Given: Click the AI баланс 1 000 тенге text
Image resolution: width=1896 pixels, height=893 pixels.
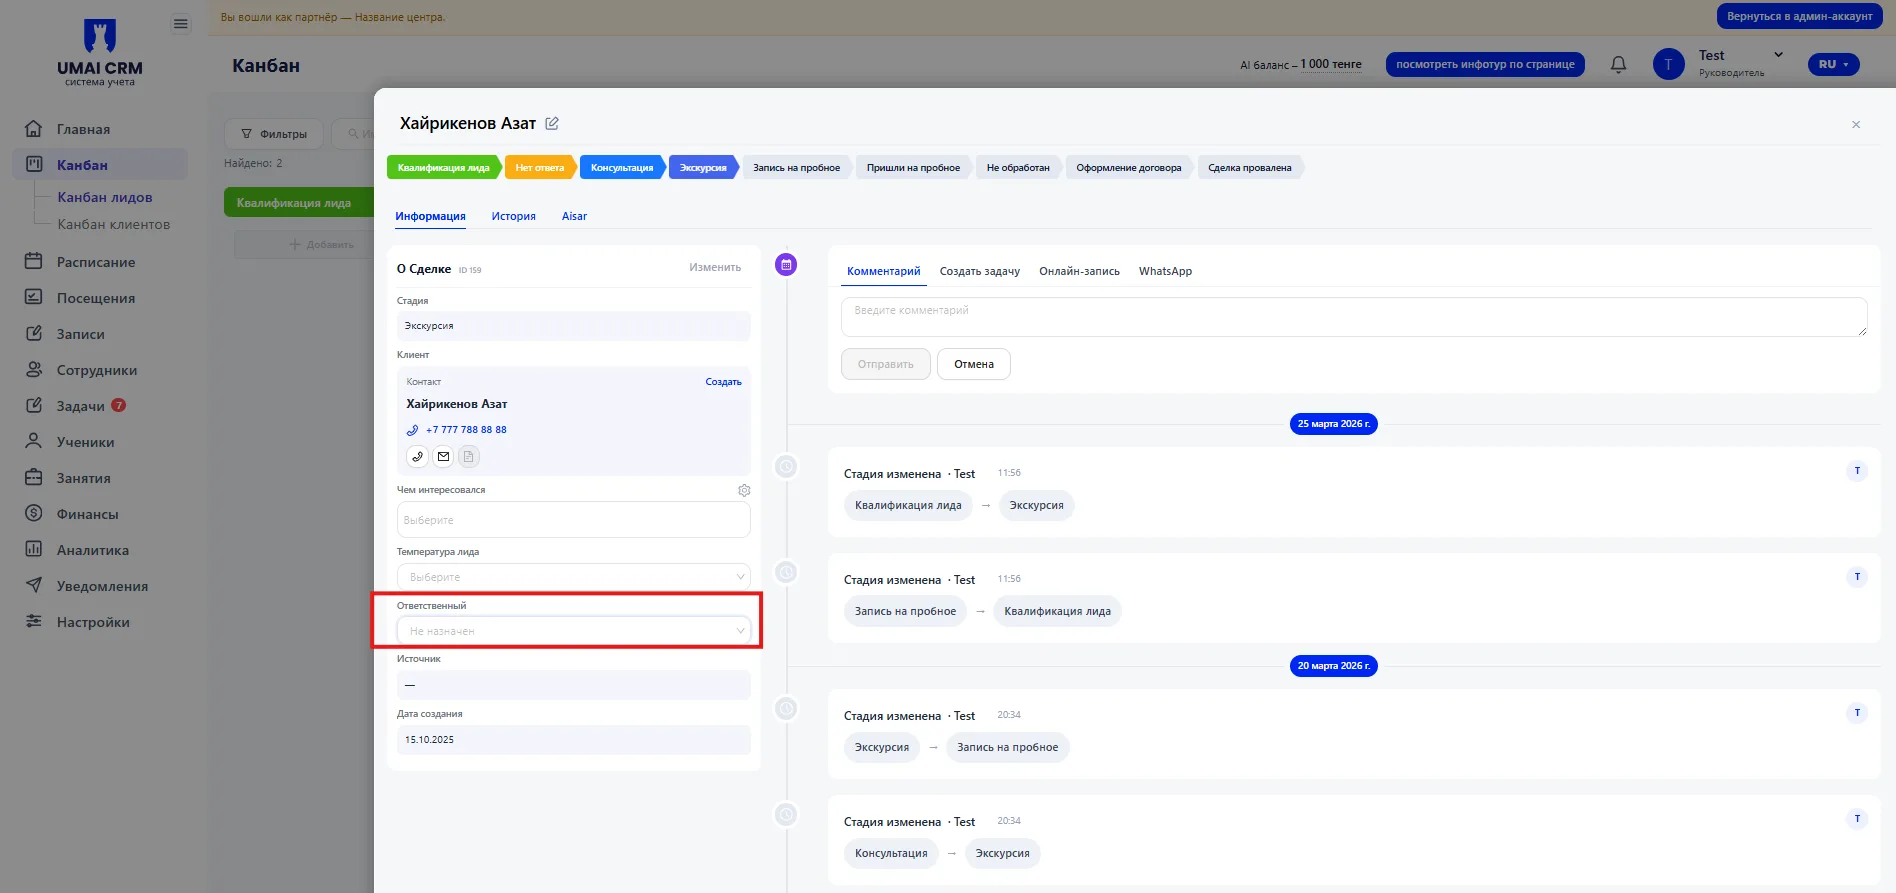Looking at the screenshot, I should click(x=1301, y=64).
